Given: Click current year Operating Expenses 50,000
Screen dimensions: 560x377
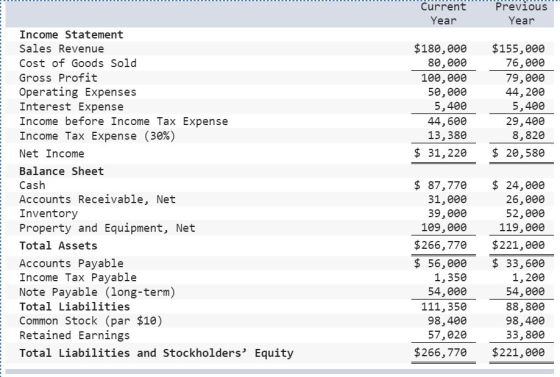Looking at the screenshot, I should [447, 92].
